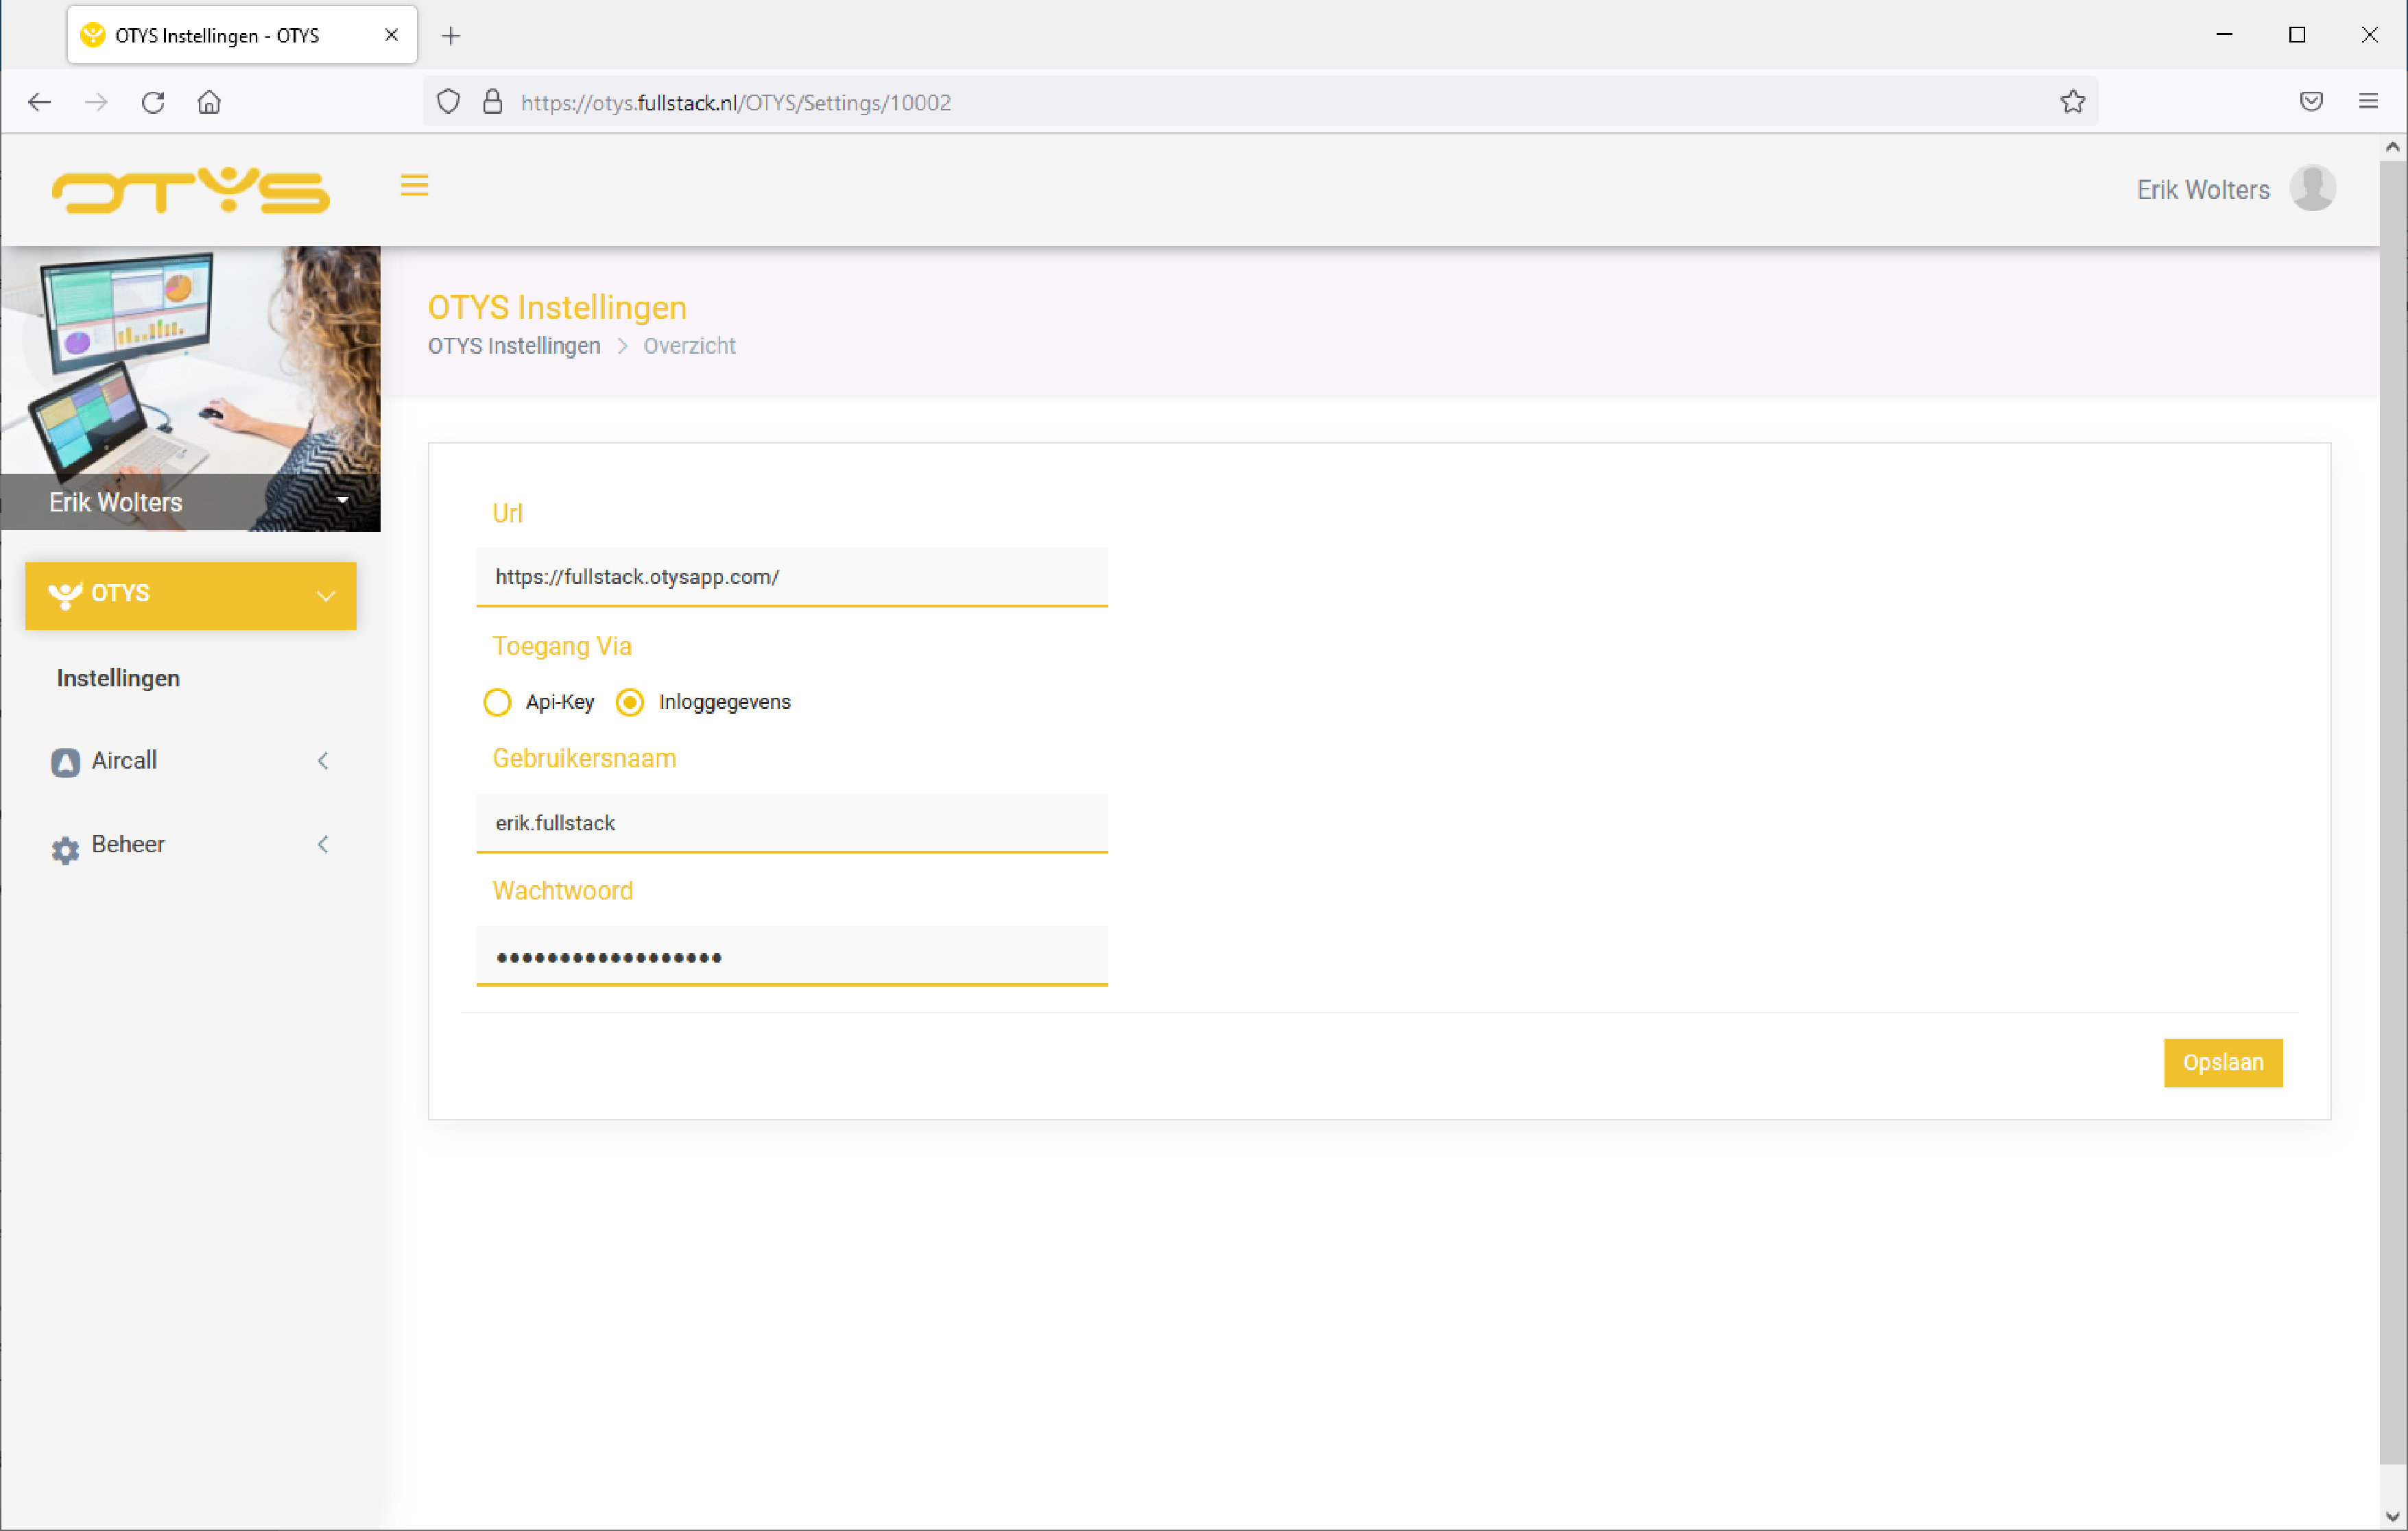The image size is (2408, 1531).
Task: Open Instellingen in the sidebar
Action: (118, 679)
